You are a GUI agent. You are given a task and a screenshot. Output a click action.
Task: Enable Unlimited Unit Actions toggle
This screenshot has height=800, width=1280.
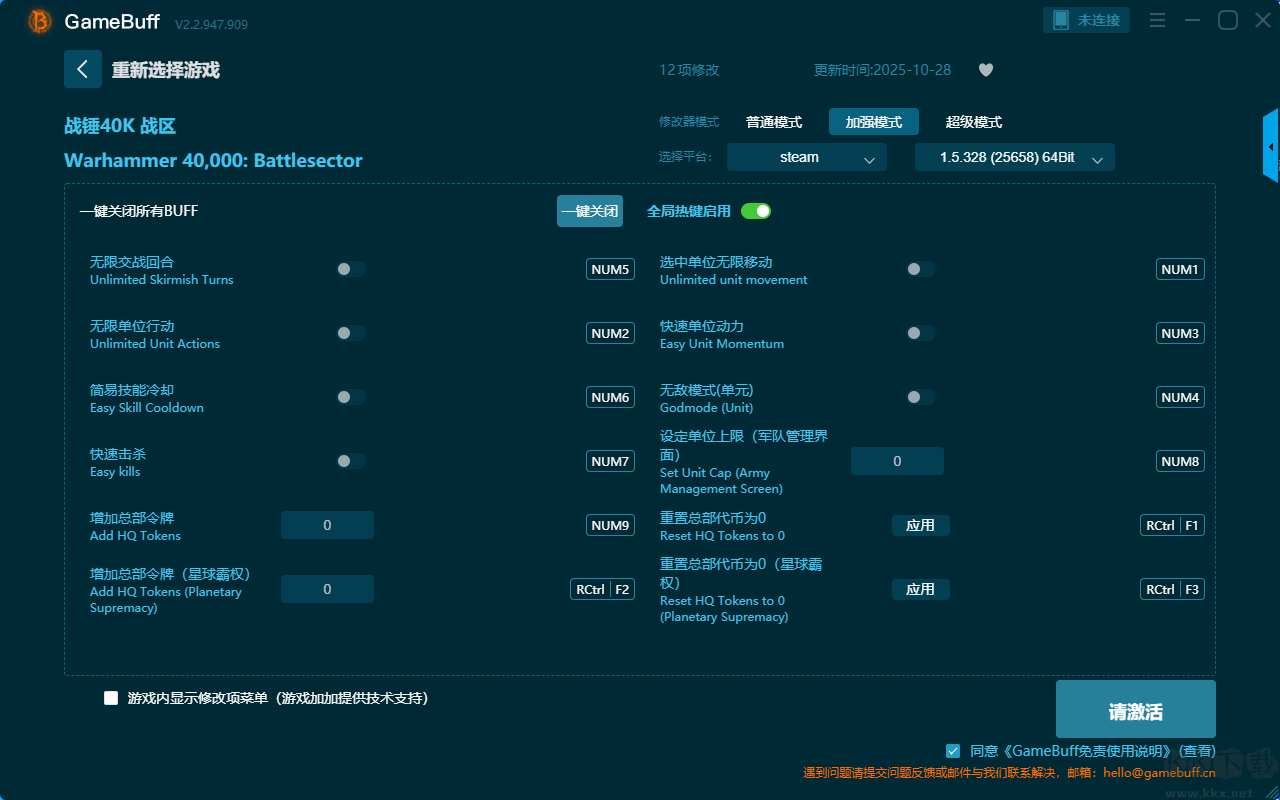tap(351, 333)
